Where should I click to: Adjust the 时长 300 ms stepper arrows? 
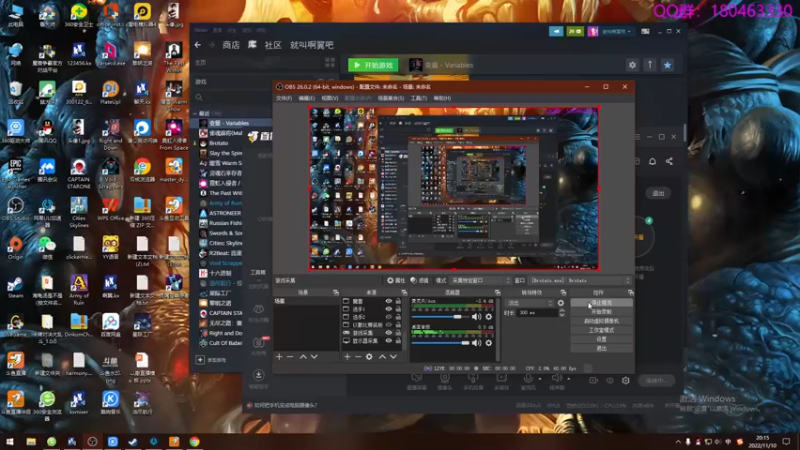pyautogui.click(x=562, y=312)
